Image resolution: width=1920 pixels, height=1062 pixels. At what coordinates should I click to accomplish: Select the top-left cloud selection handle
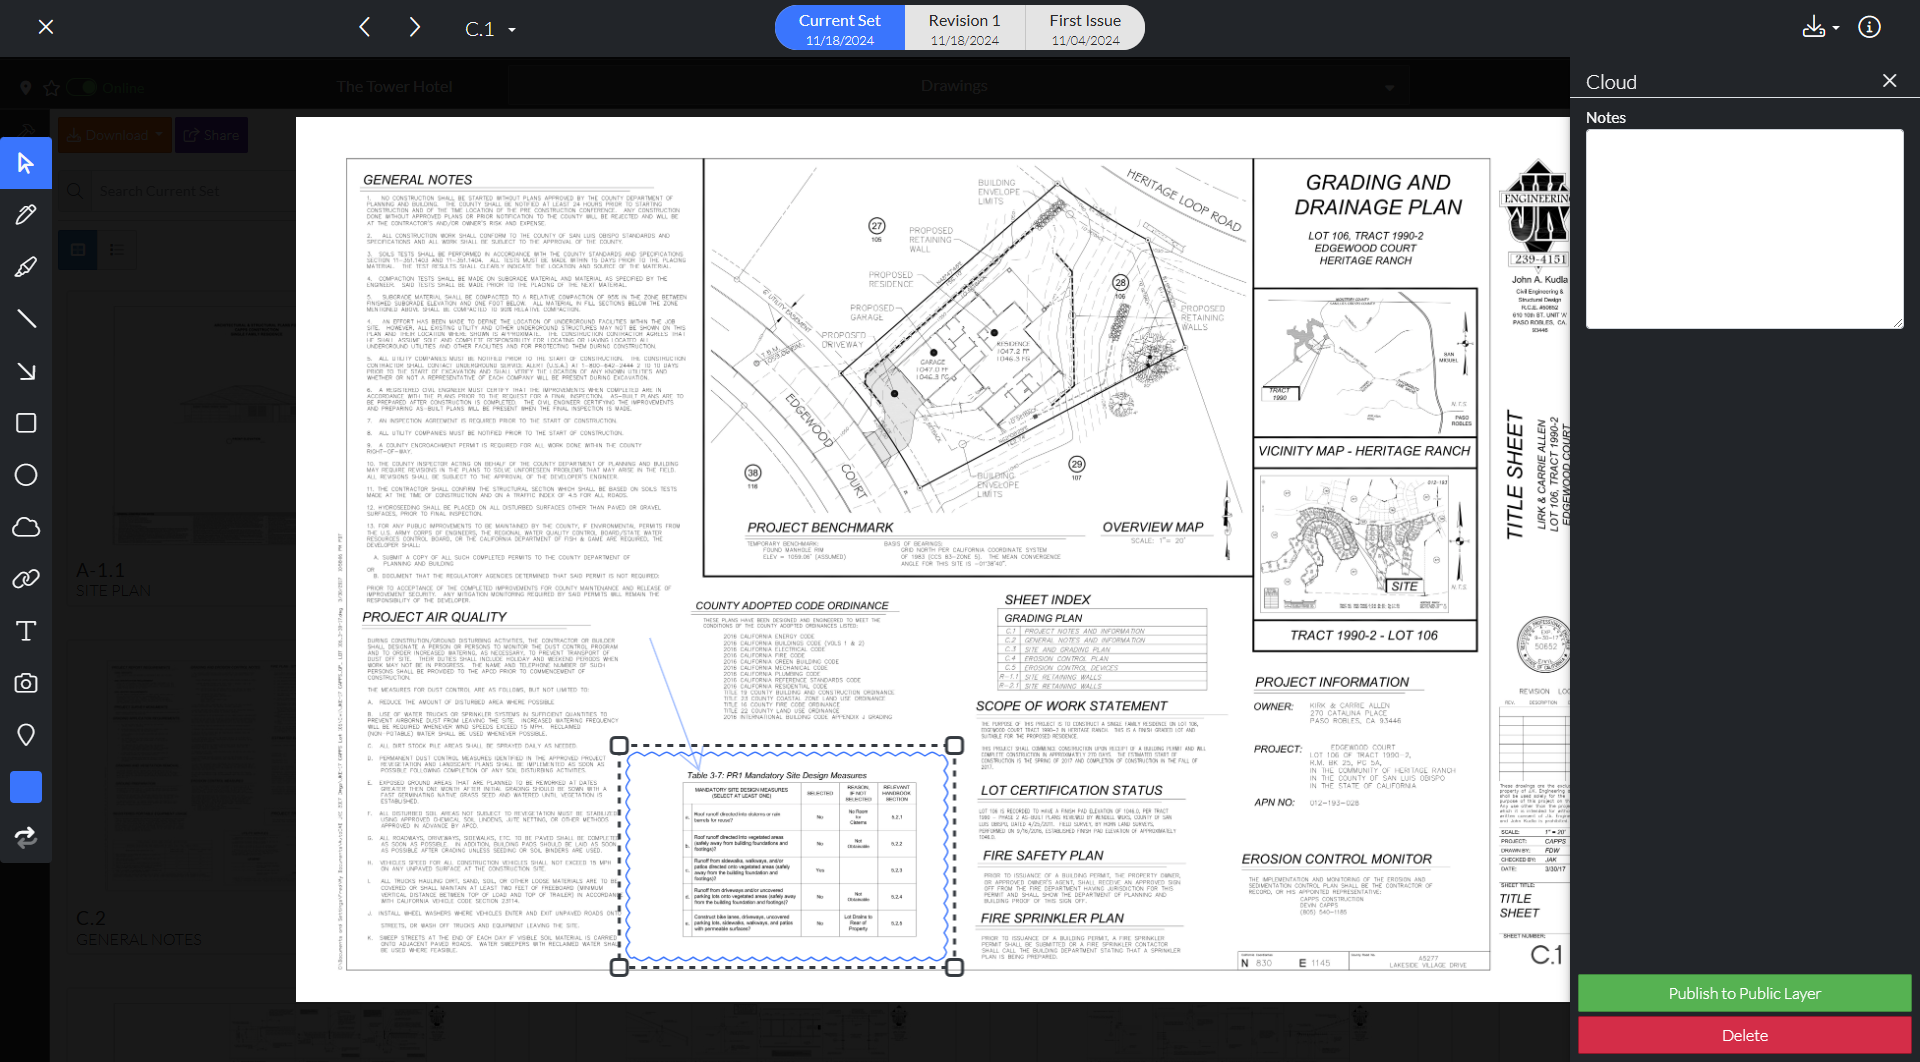click(619, 746)
